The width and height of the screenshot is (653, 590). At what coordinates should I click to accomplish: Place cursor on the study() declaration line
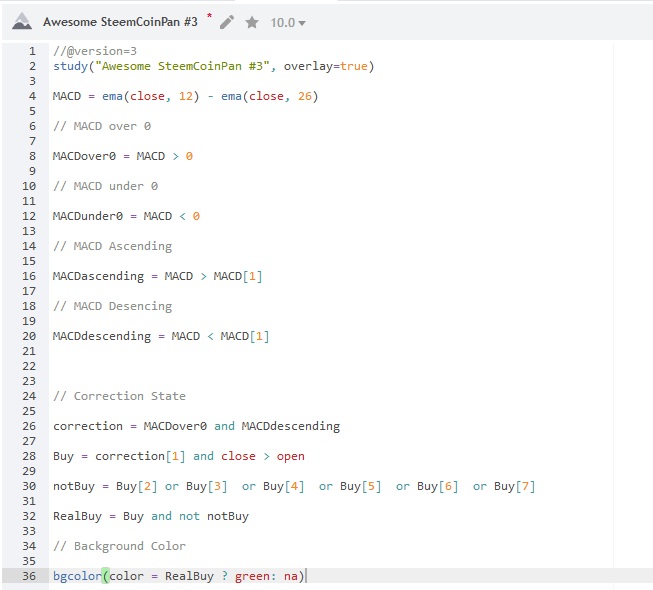pyautogui.click(x=214, y=66)
